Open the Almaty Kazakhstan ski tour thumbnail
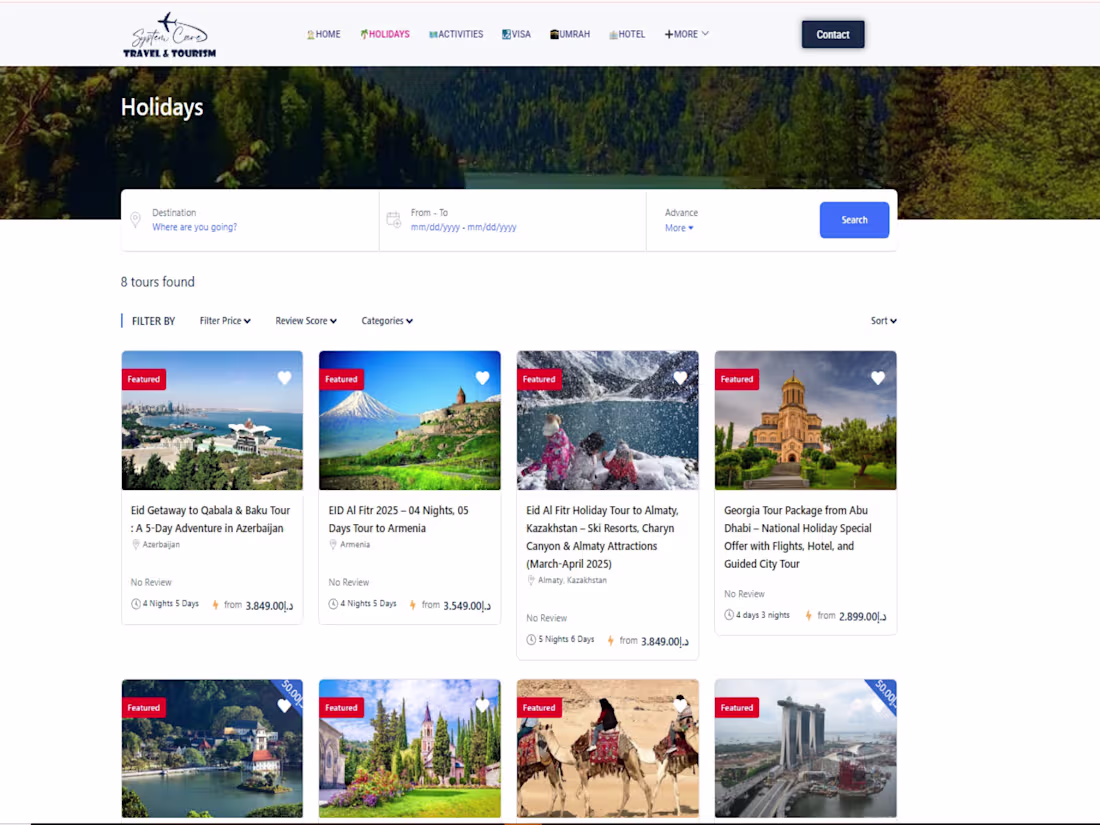 click(x=607, y=420)
